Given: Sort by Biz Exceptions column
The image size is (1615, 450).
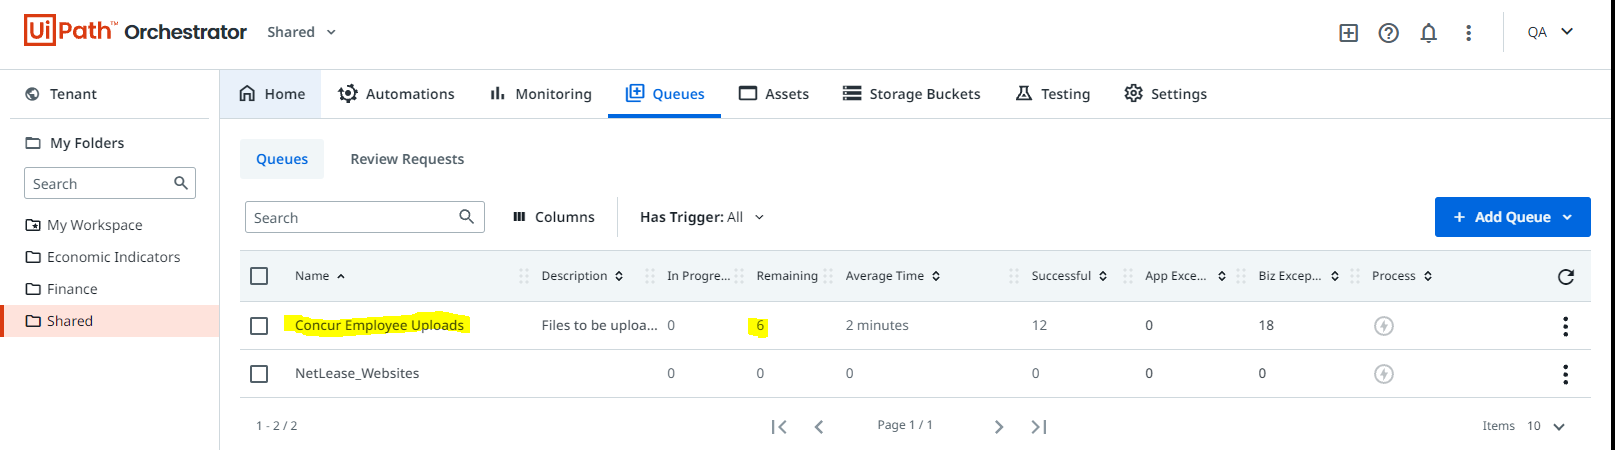Looking at the screenshot, I should click(x=1335, y=276).
